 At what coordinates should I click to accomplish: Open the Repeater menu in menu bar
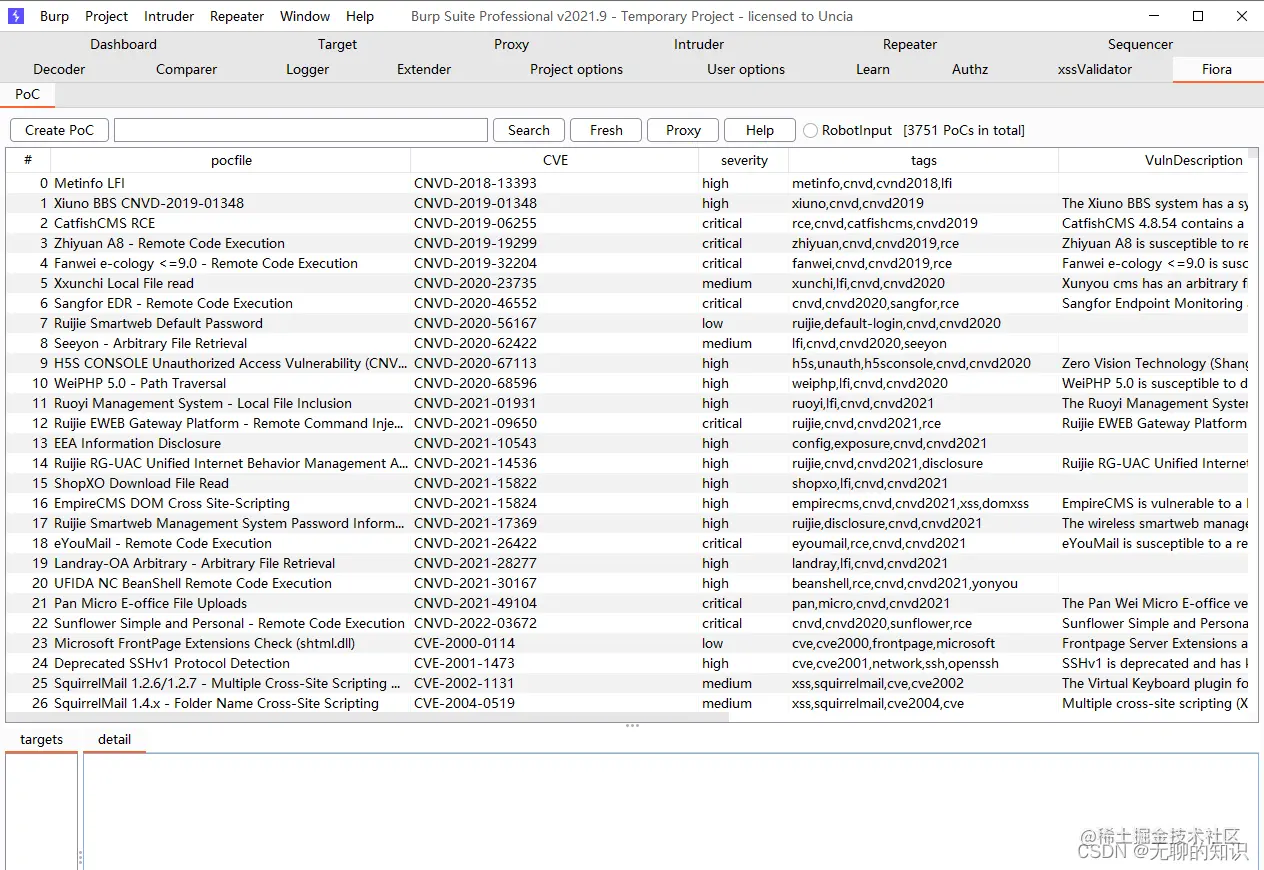tap(237, 16)
